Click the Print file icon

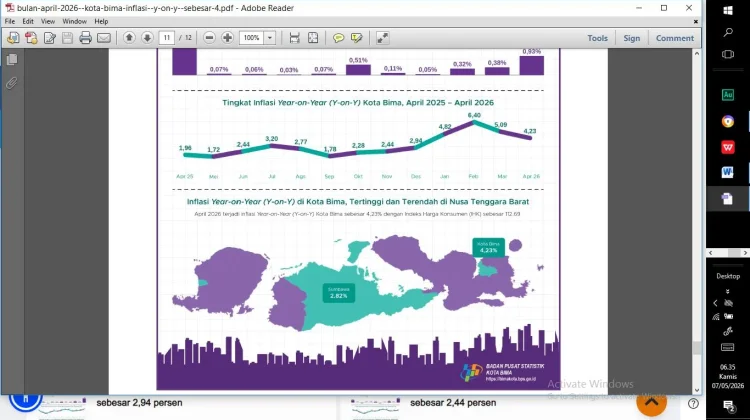point(86,38)
